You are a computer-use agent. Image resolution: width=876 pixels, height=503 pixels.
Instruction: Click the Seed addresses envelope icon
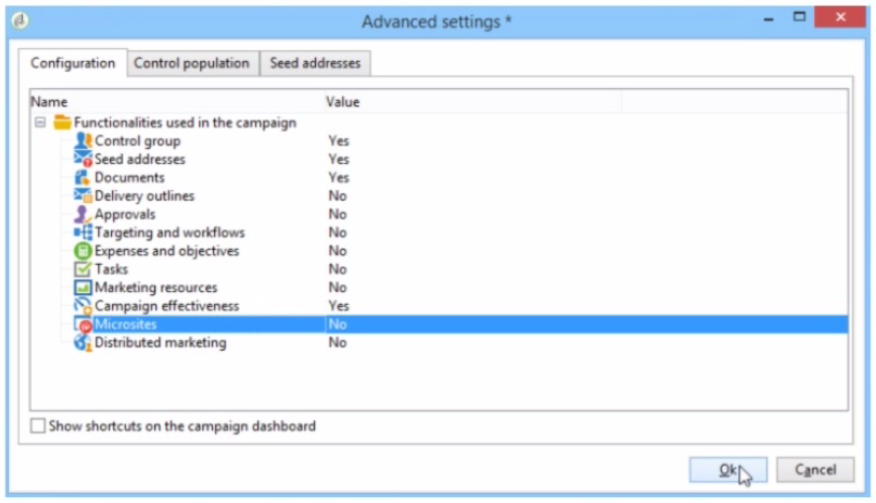tap(83, 159)
